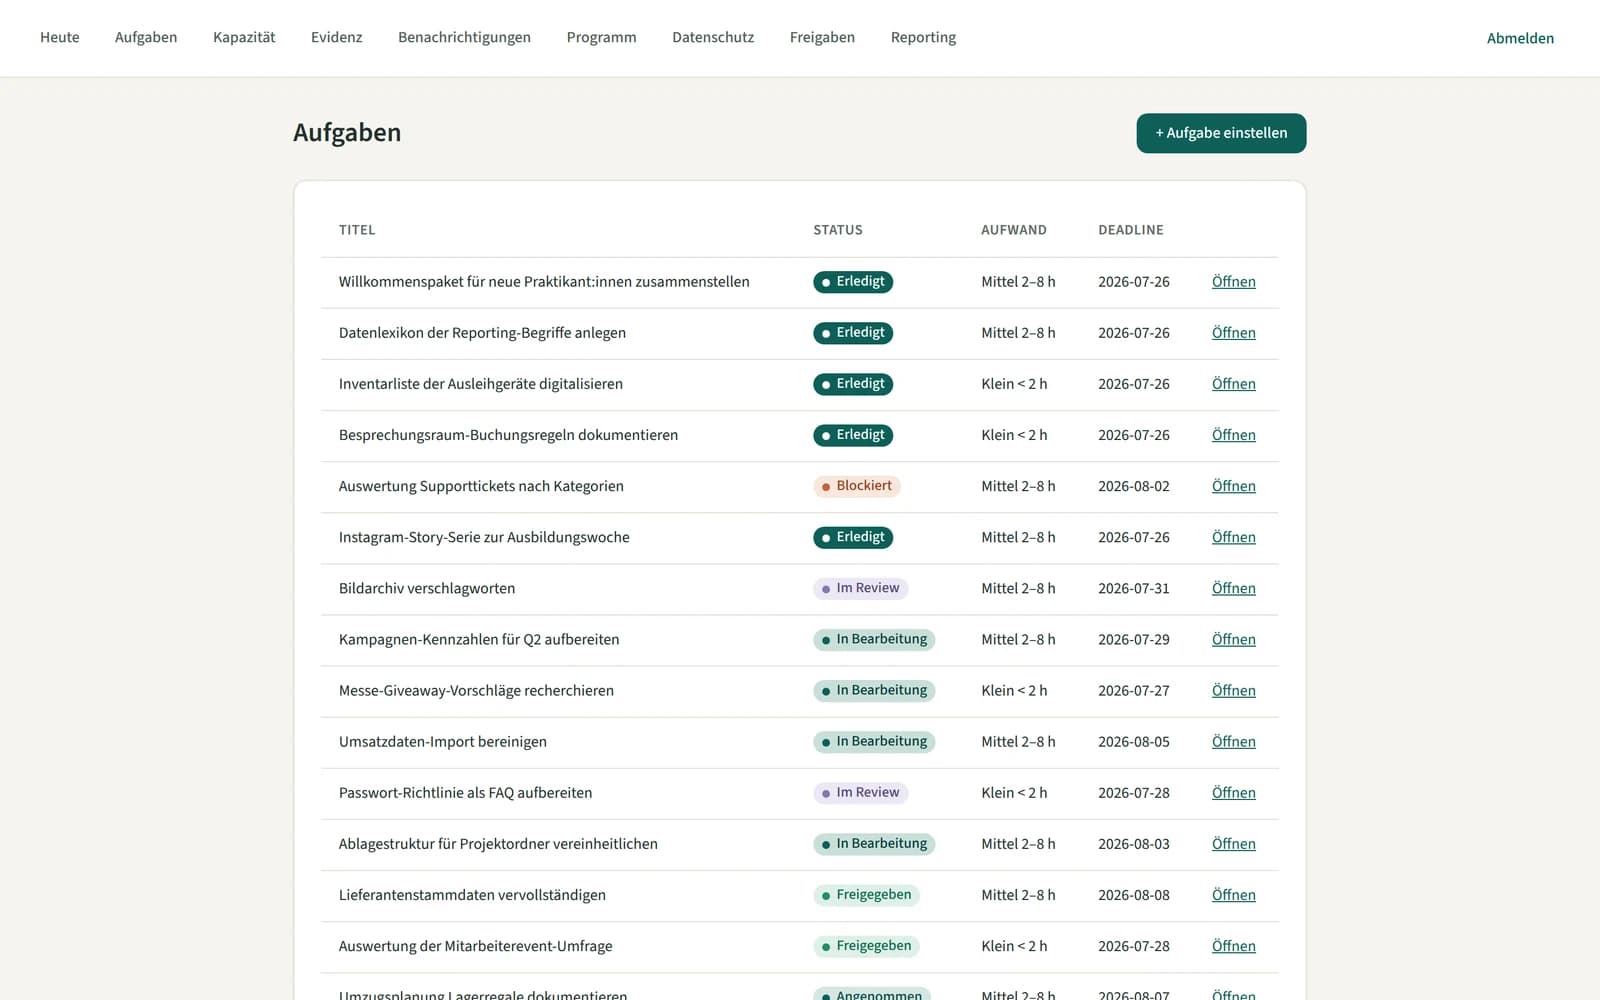Click Öffnen for Umsatzdaten-Import bereinigen

1234,742
